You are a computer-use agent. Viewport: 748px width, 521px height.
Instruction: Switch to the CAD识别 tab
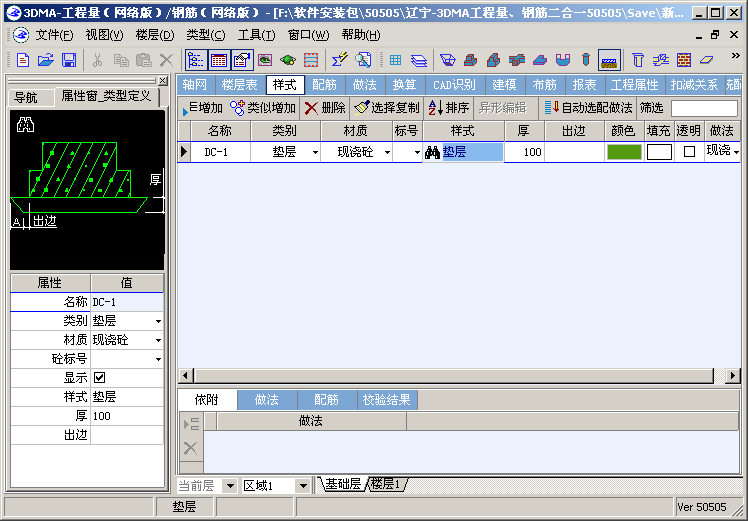(455, 85)
